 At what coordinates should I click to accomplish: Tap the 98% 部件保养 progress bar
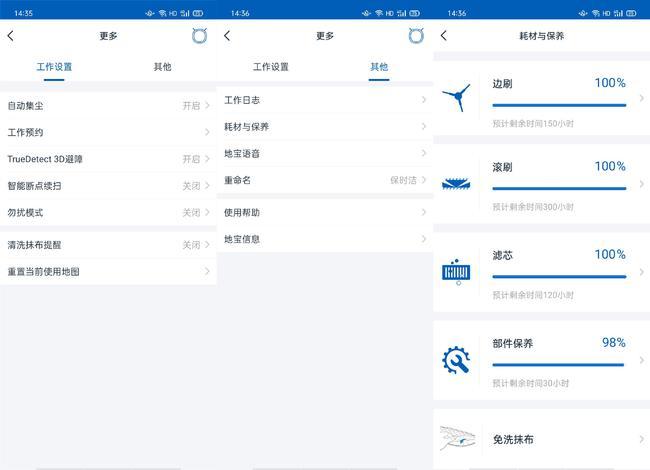558,365
